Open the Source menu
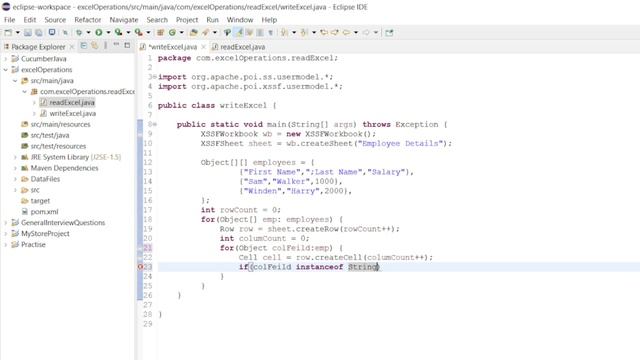 click(55, 20)
